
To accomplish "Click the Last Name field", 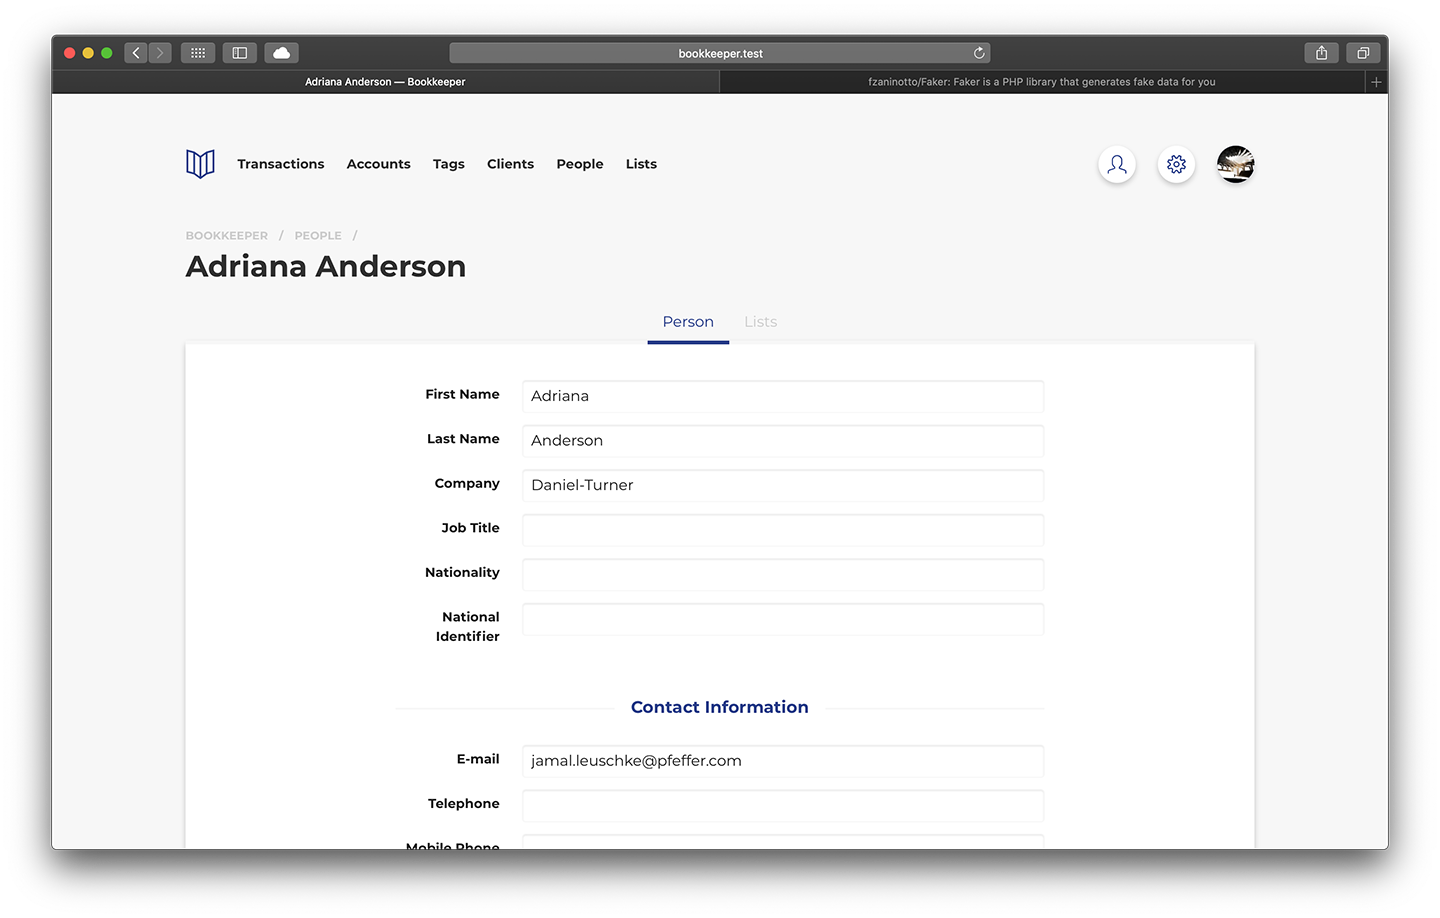I will 783,441.
